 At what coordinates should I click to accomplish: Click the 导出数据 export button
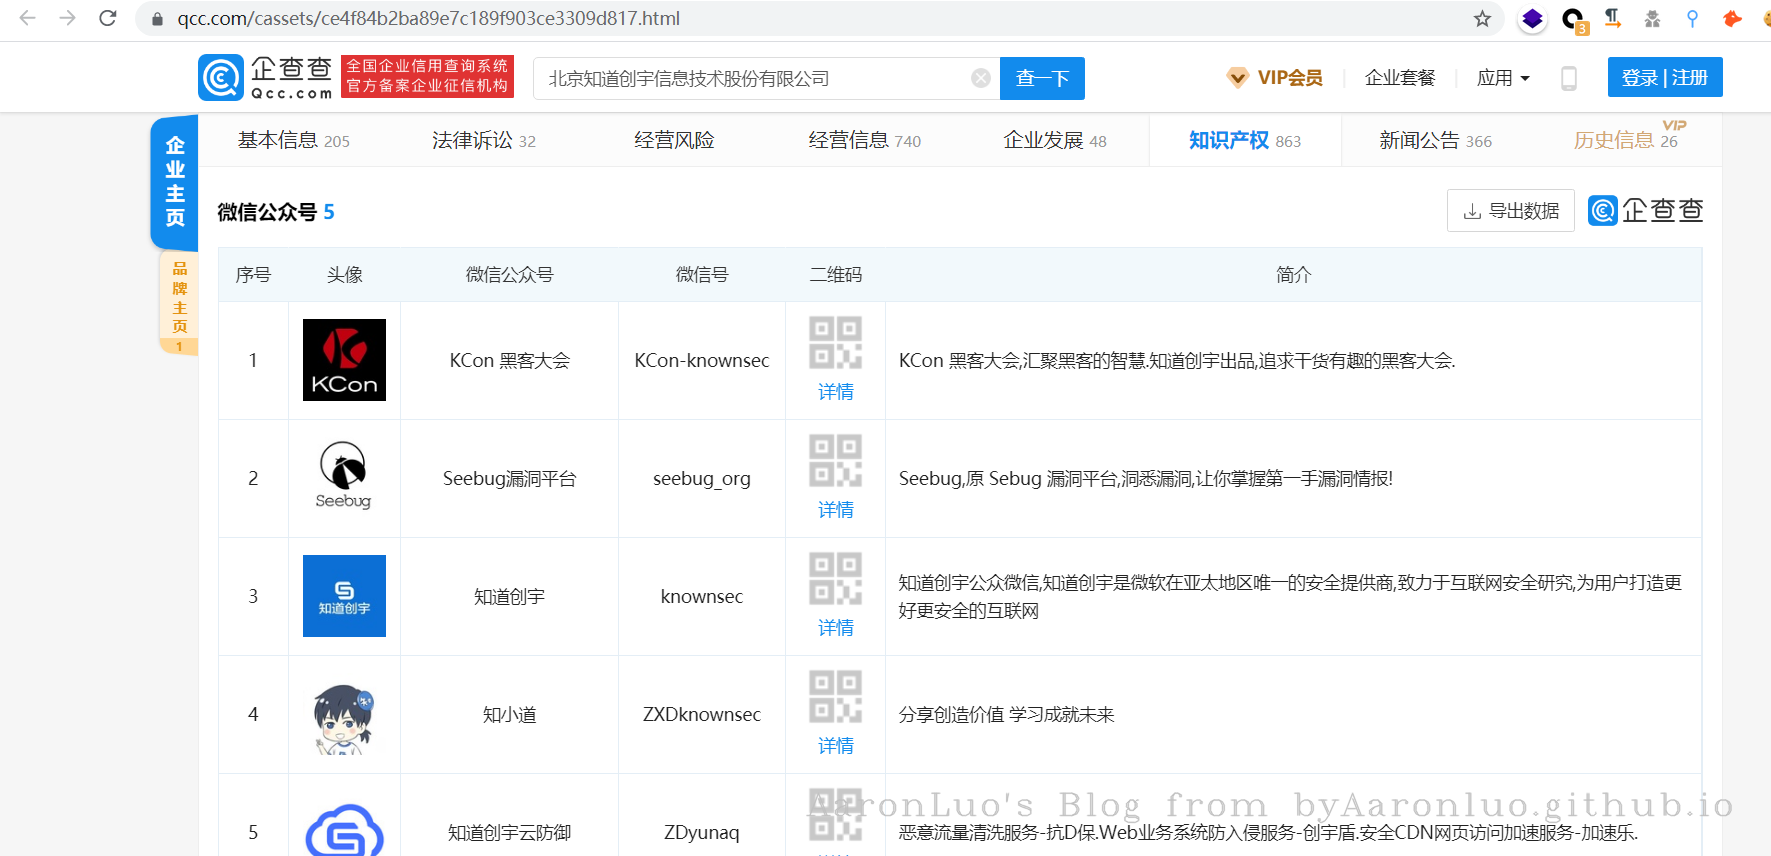click(1510, 211)
